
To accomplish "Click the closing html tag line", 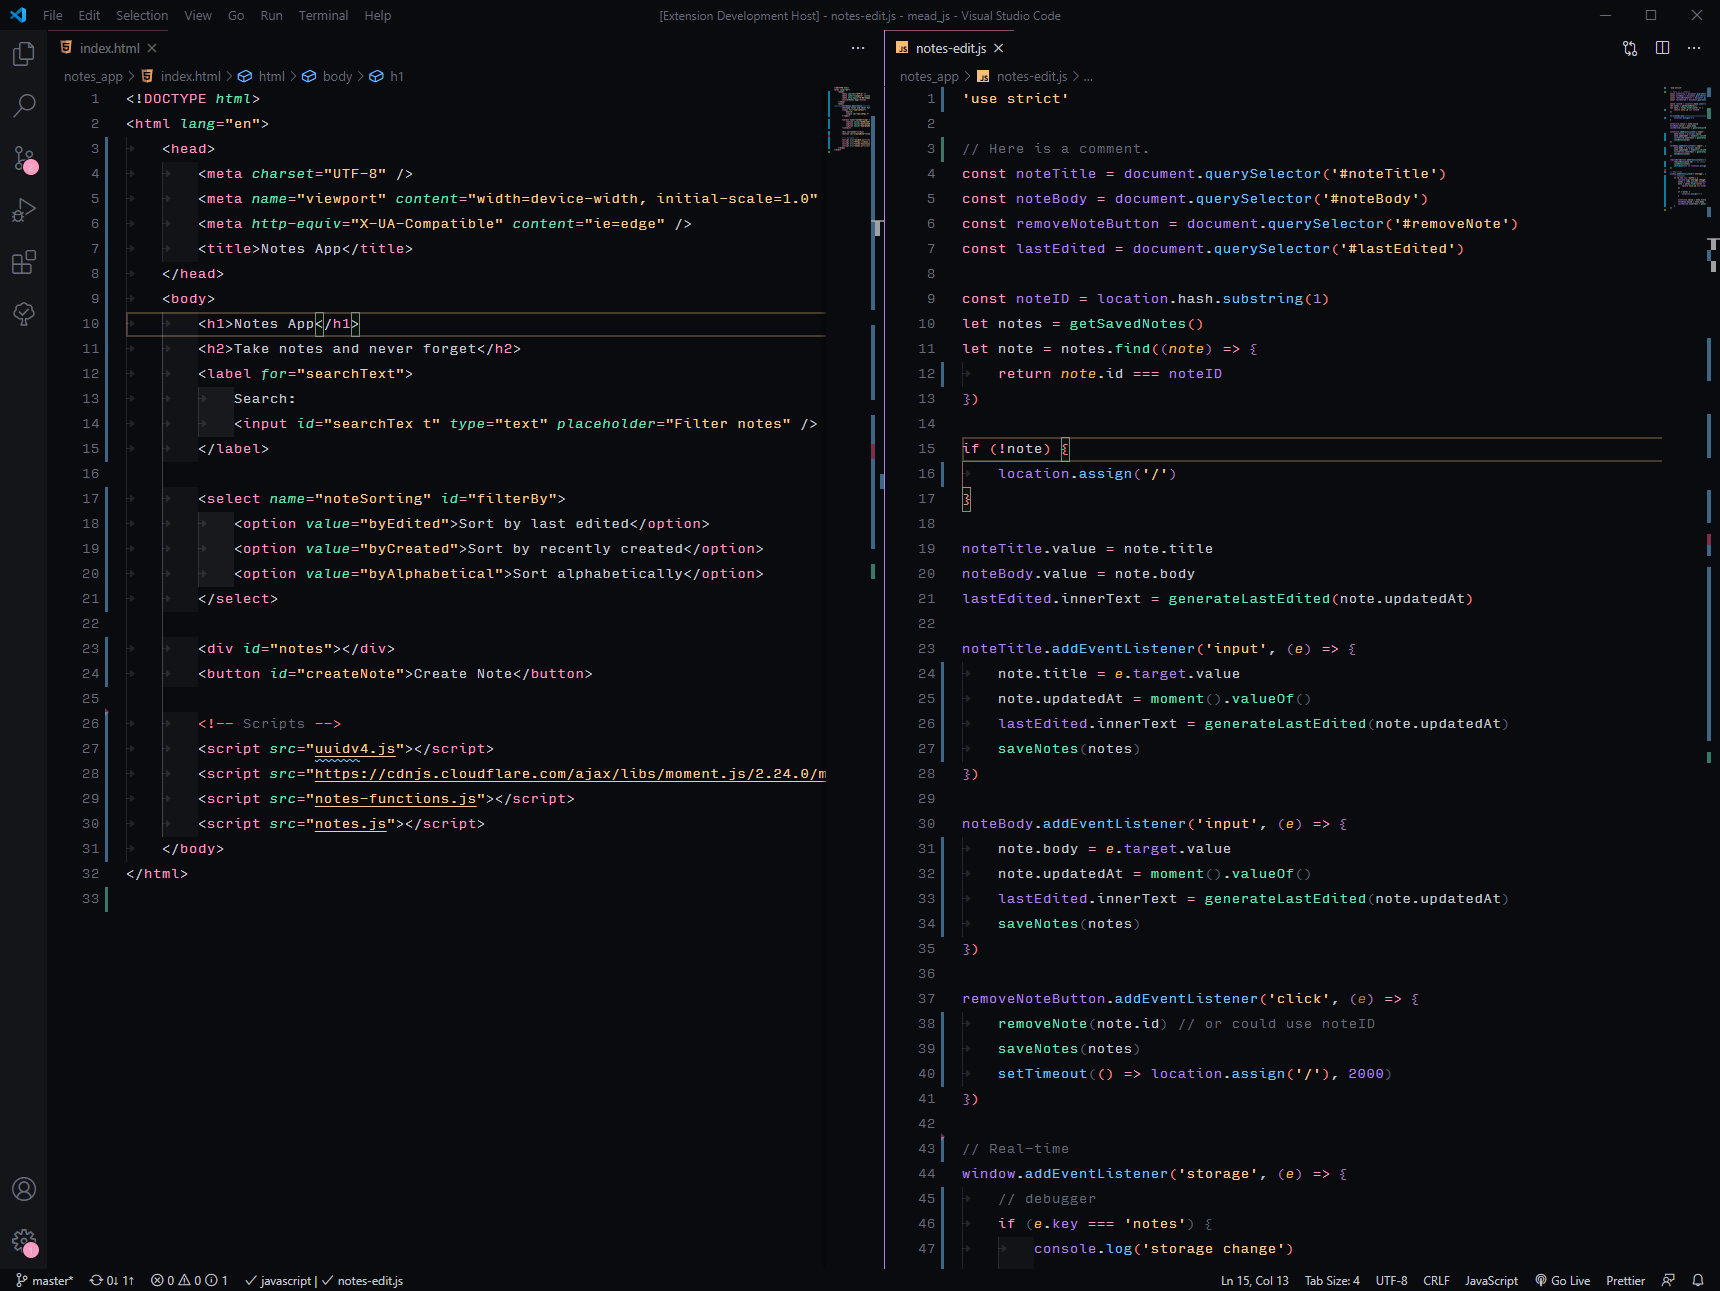I will click(157, 873).
